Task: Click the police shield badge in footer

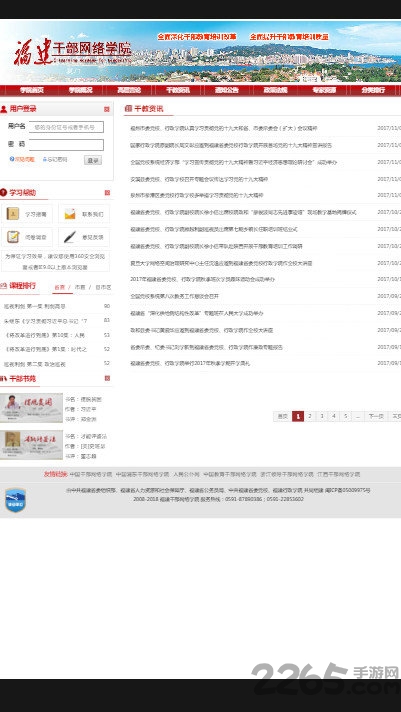Action: [x=15, y=500]
